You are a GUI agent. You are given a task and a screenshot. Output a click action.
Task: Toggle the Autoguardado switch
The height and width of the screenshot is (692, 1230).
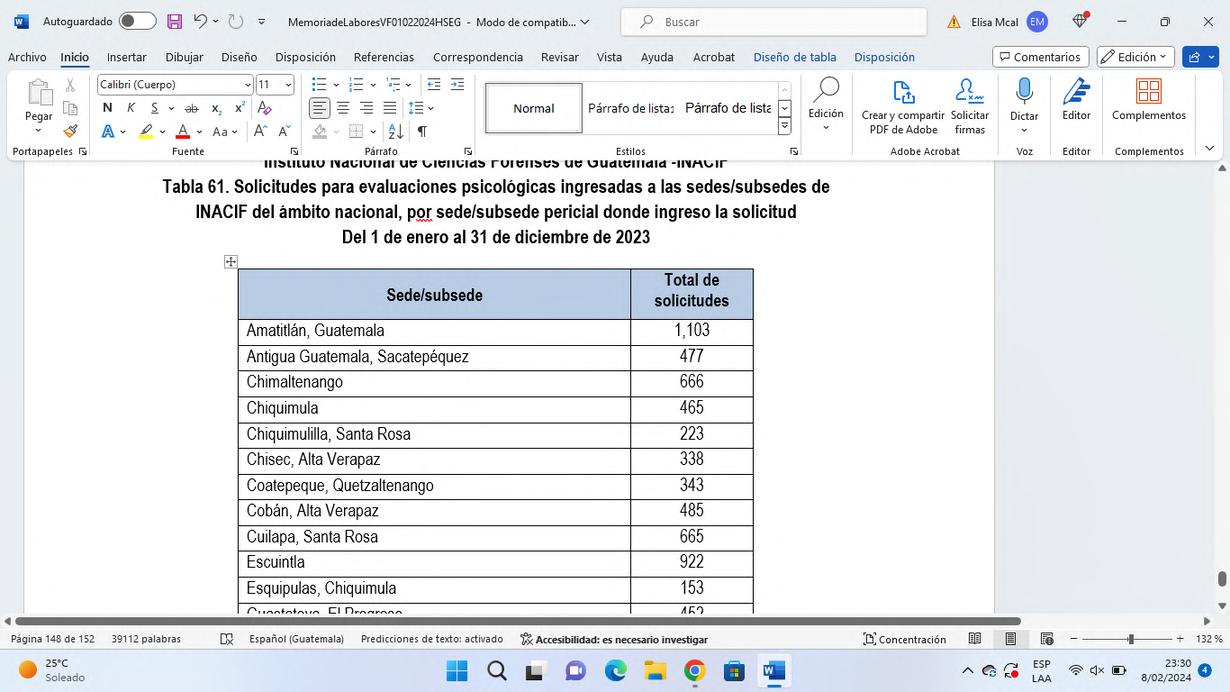(137, 21)
